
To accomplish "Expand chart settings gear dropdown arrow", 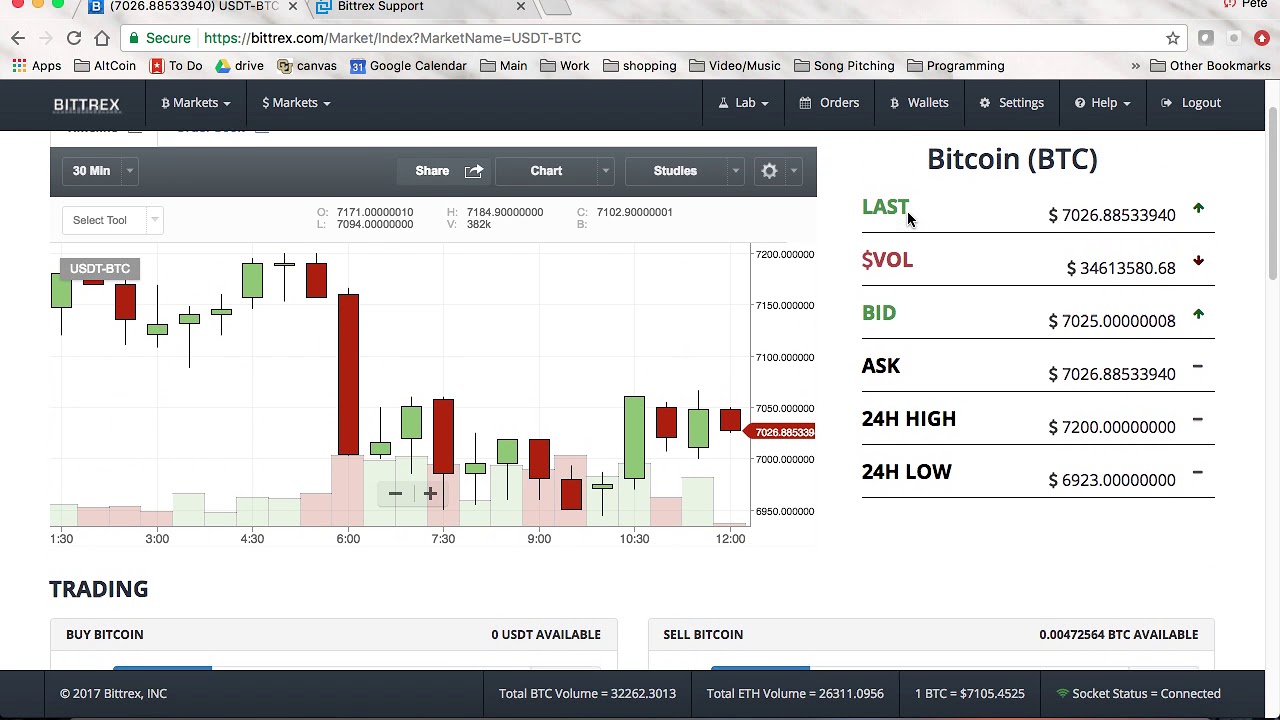I will point(793,171).
